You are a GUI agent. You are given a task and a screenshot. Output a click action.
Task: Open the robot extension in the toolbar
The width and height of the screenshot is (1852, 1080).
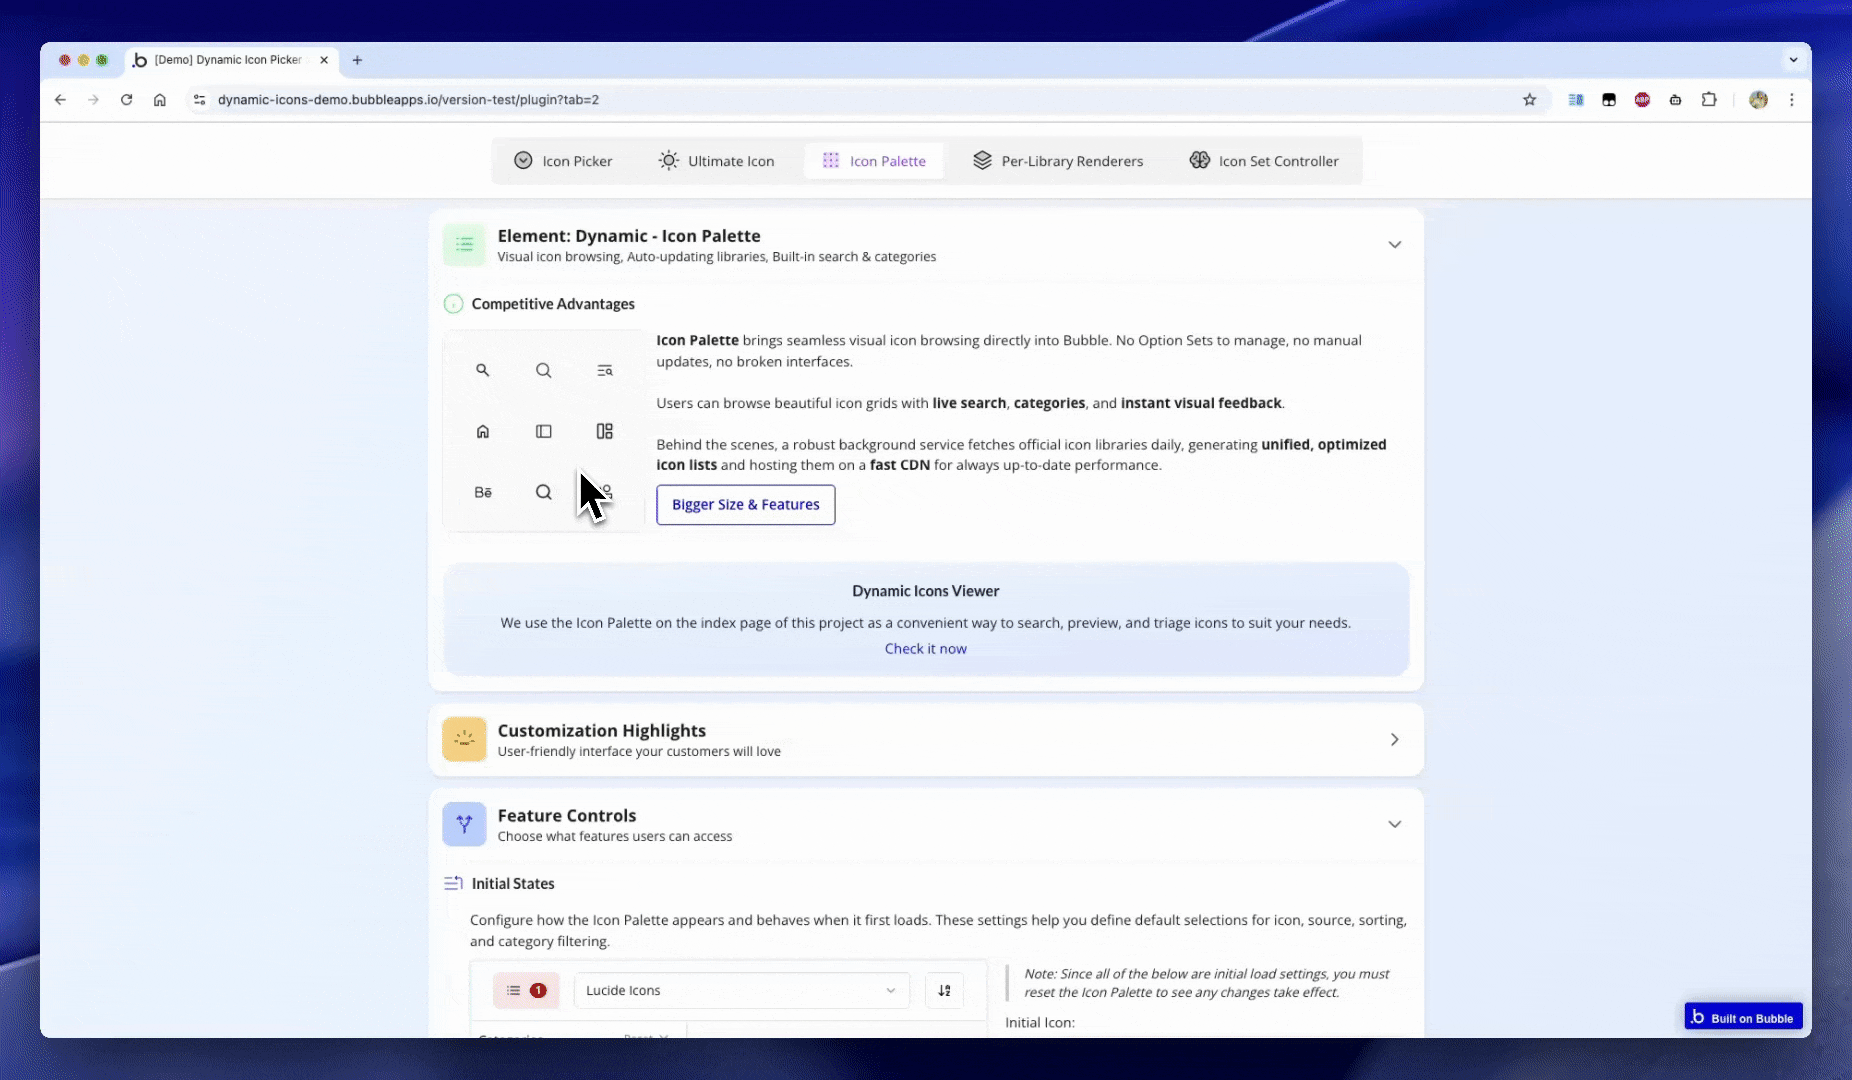[1675, 100]
